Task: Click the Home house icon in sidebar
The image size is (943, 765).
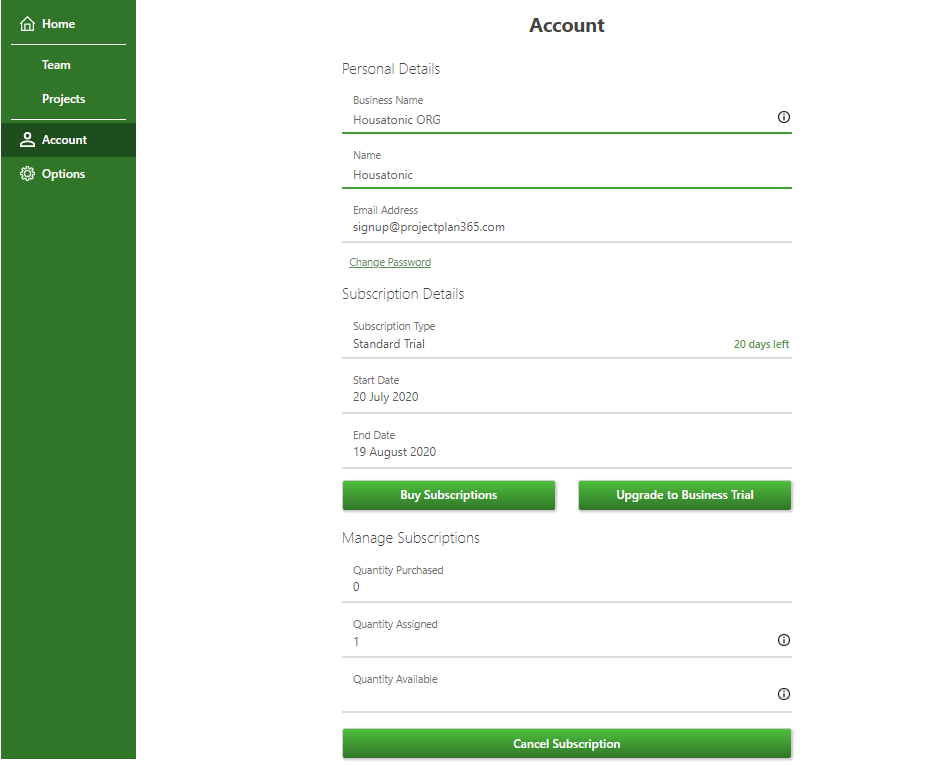Action: pyautogui.click(x=27, y=24)
